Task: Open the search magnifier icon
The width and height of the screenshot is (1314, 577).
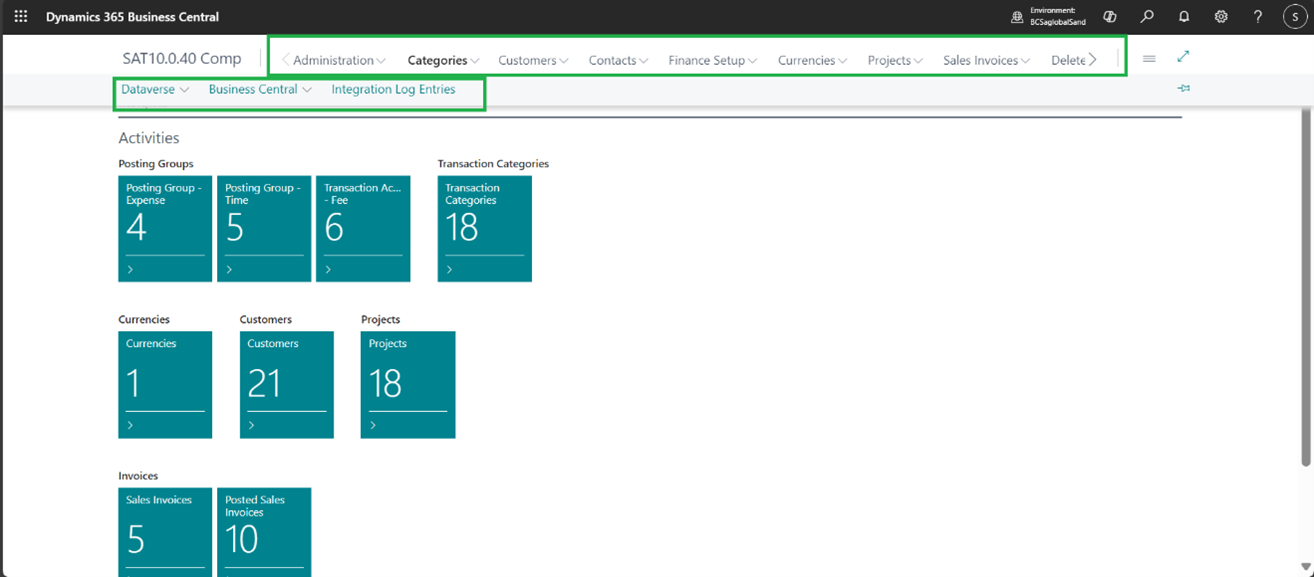Action: 1147,17
